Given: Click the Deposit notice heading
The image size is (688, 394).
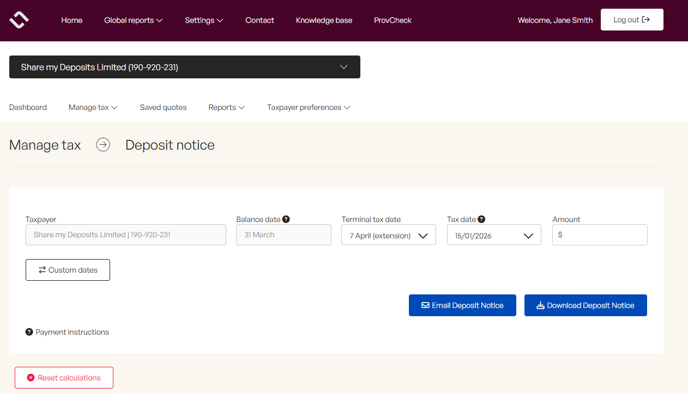Looking at the screenshot, I should click(170, 145).
